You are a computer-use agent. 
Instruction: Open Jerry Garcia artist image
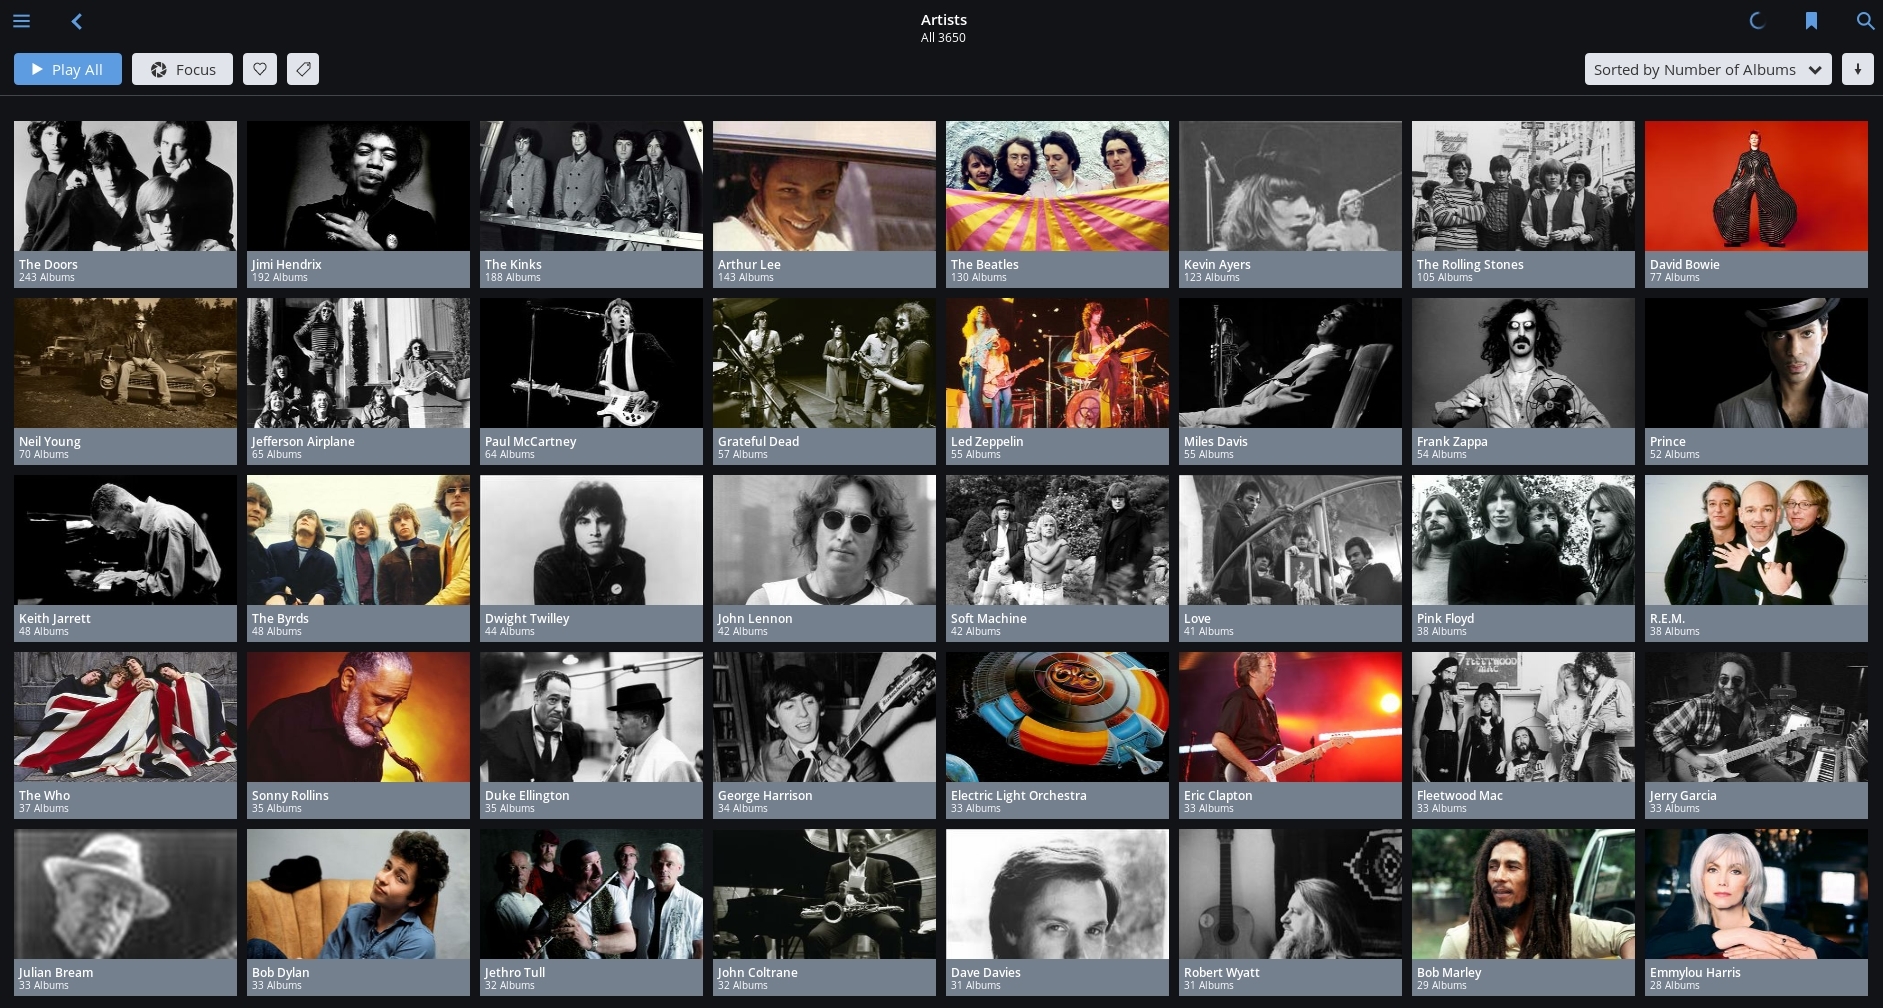(x=1756, y=717)
